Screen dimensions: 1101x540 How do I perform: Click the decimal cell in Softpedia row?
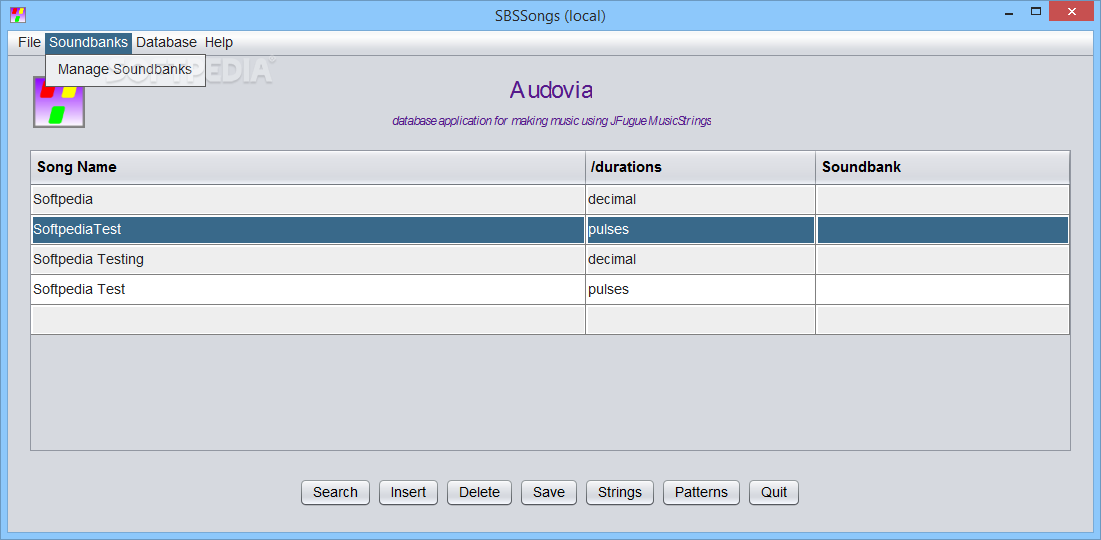tap(700, 199)
